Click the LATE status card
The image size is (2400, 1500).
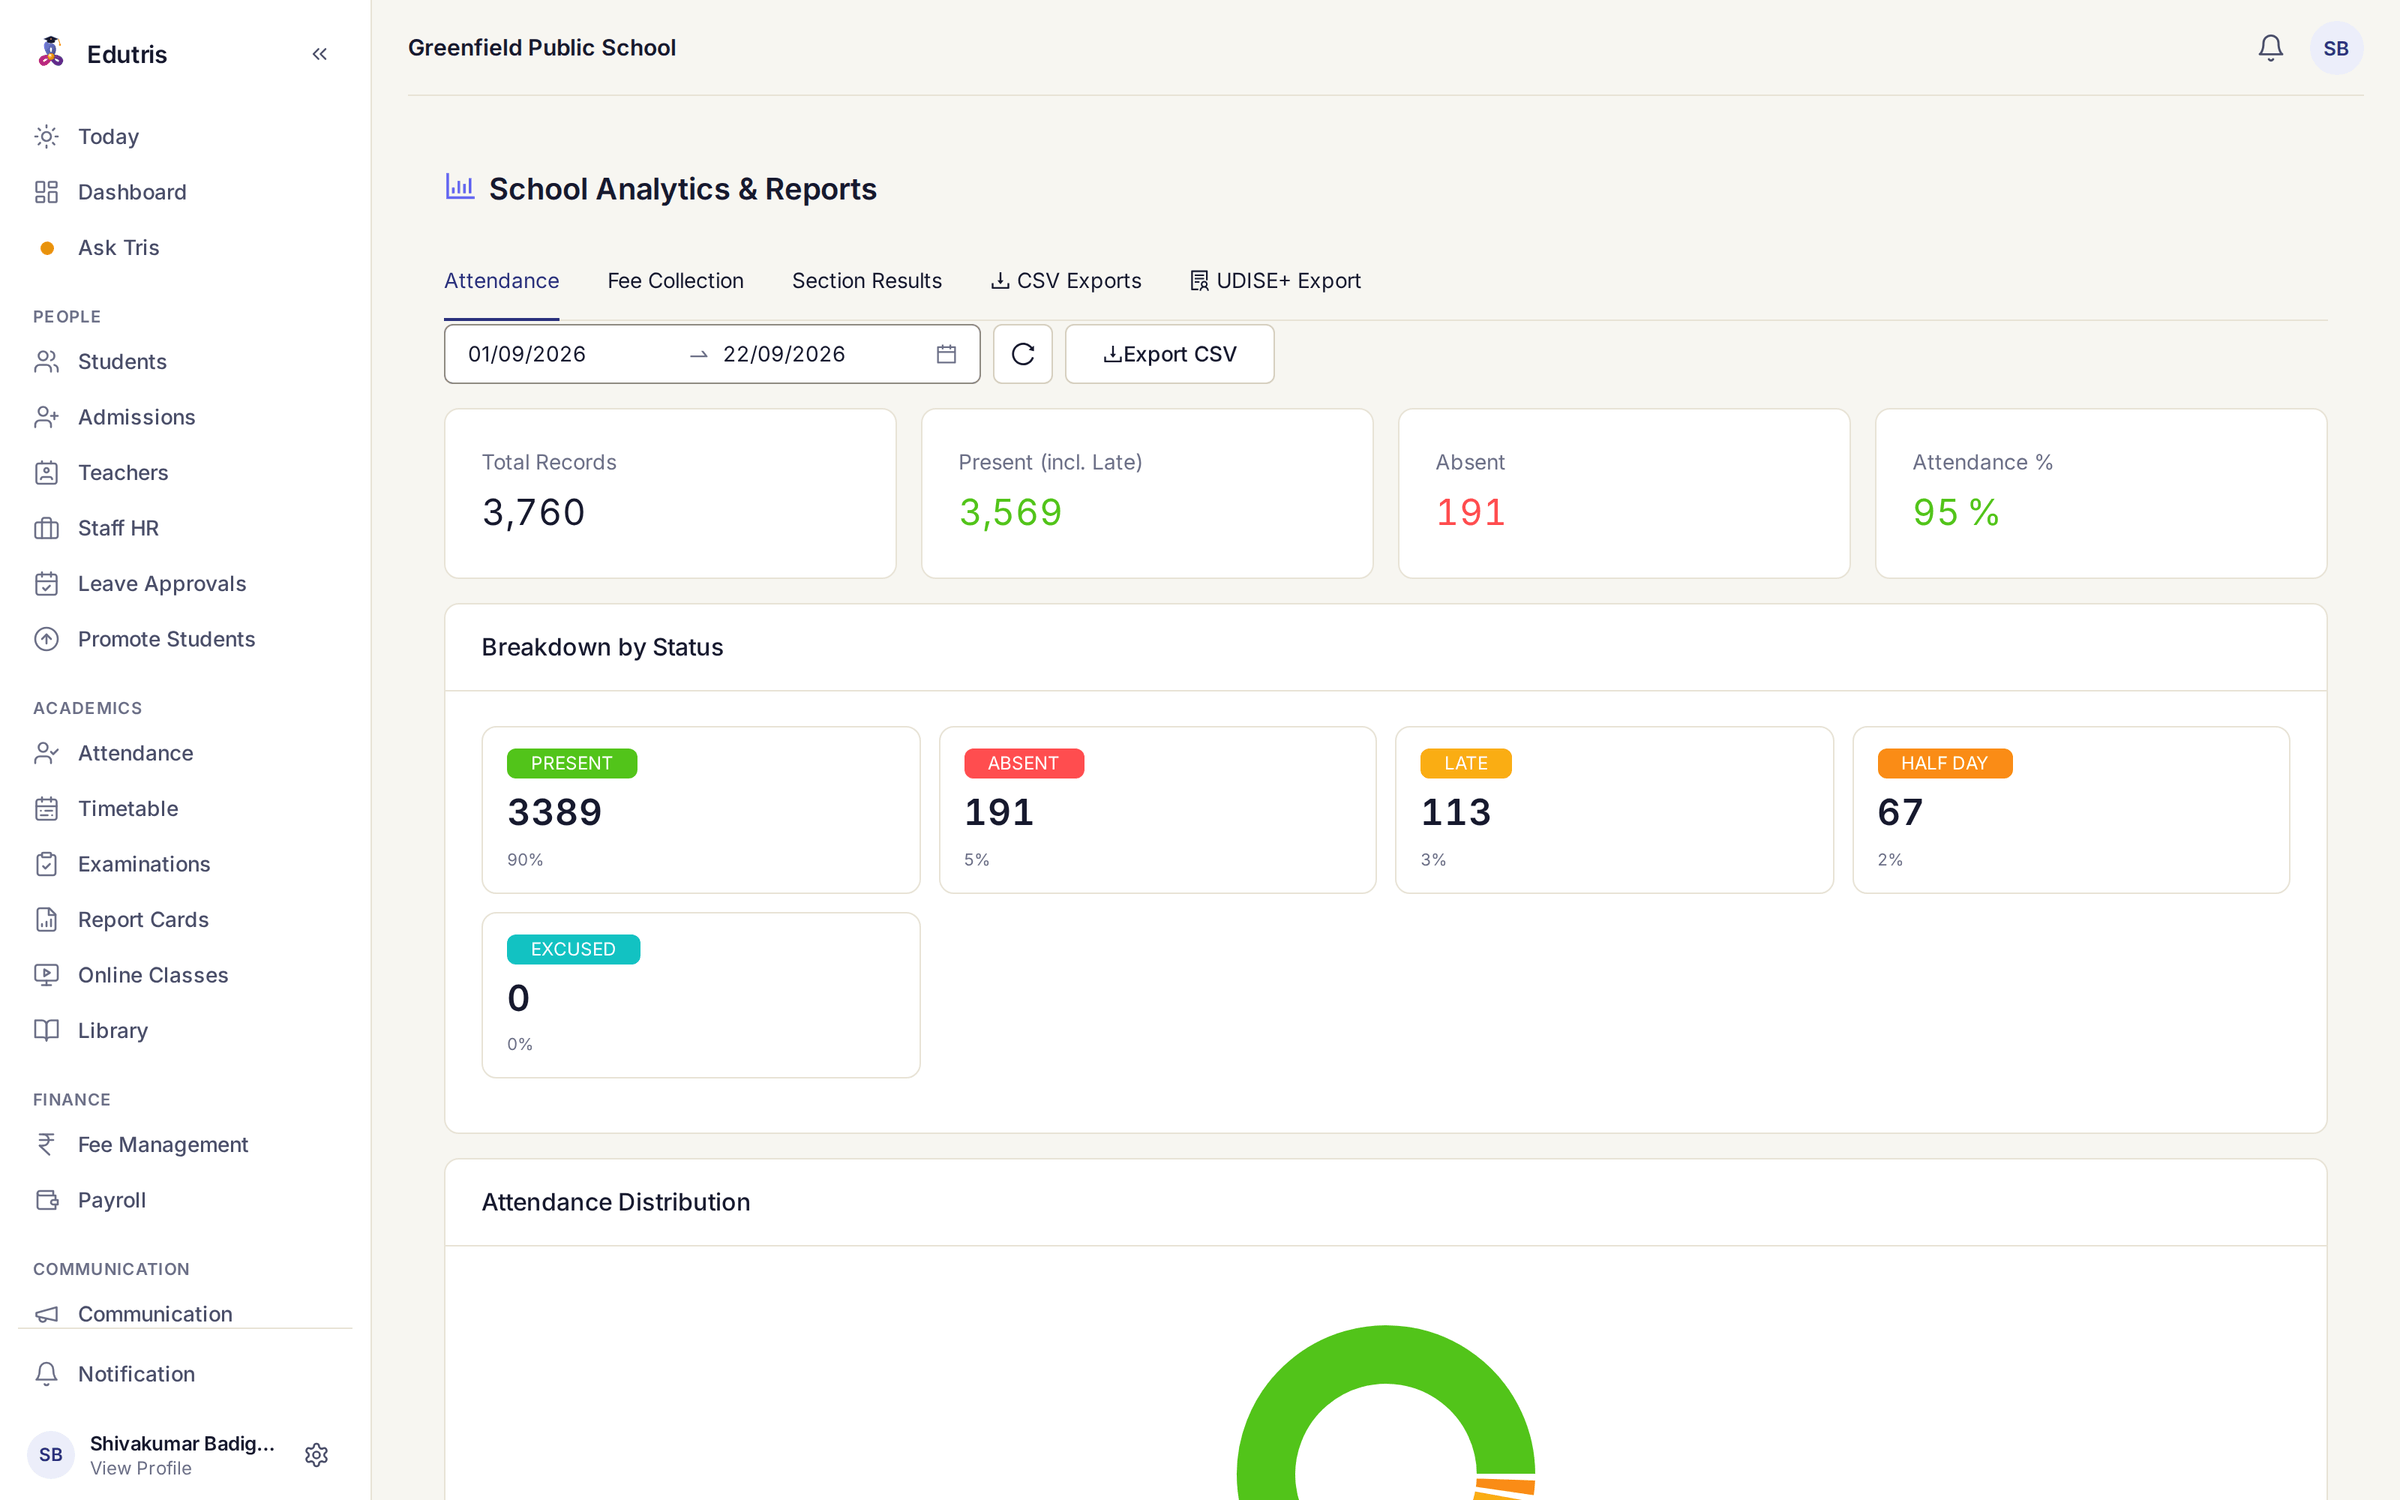click(x=1614, y=810)
